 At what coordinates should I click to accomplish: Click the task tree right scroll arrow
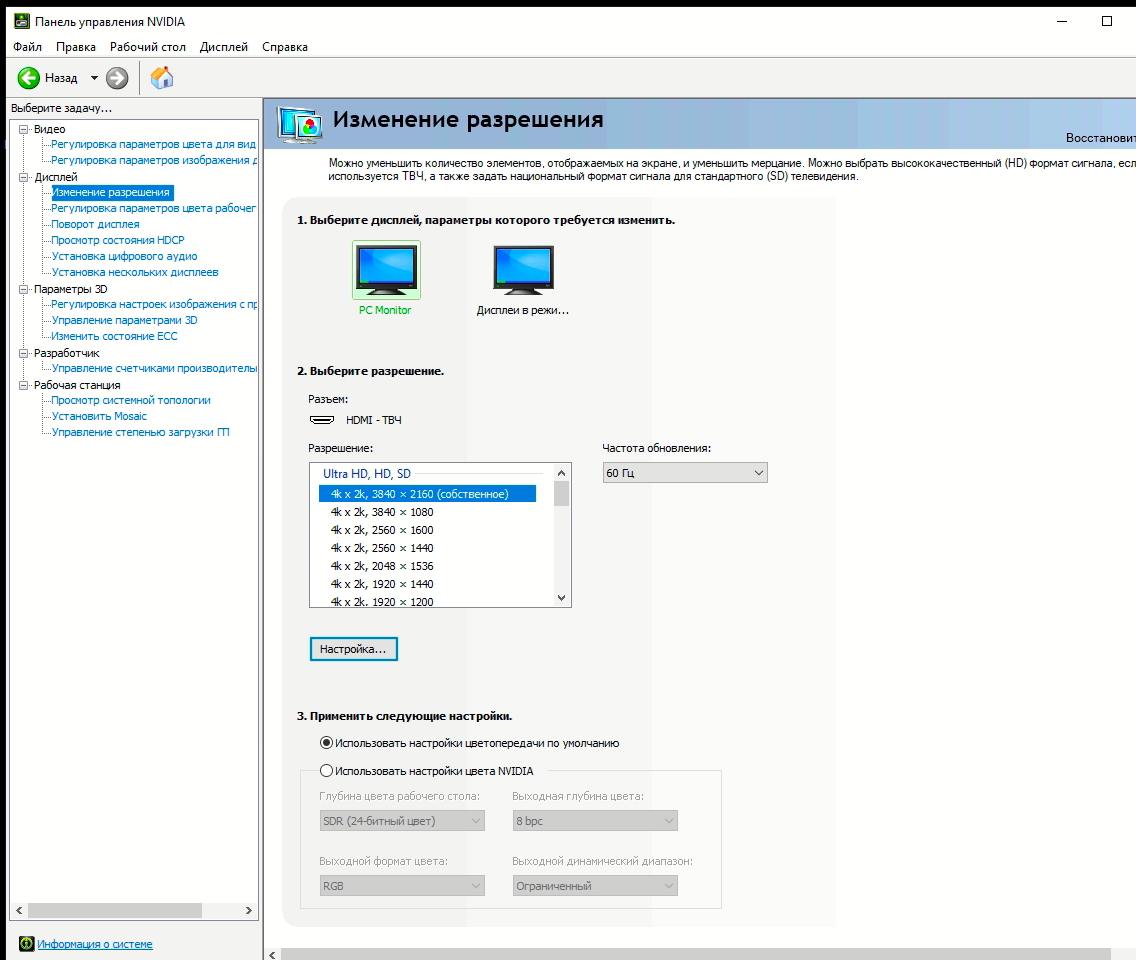click(248, 910)
